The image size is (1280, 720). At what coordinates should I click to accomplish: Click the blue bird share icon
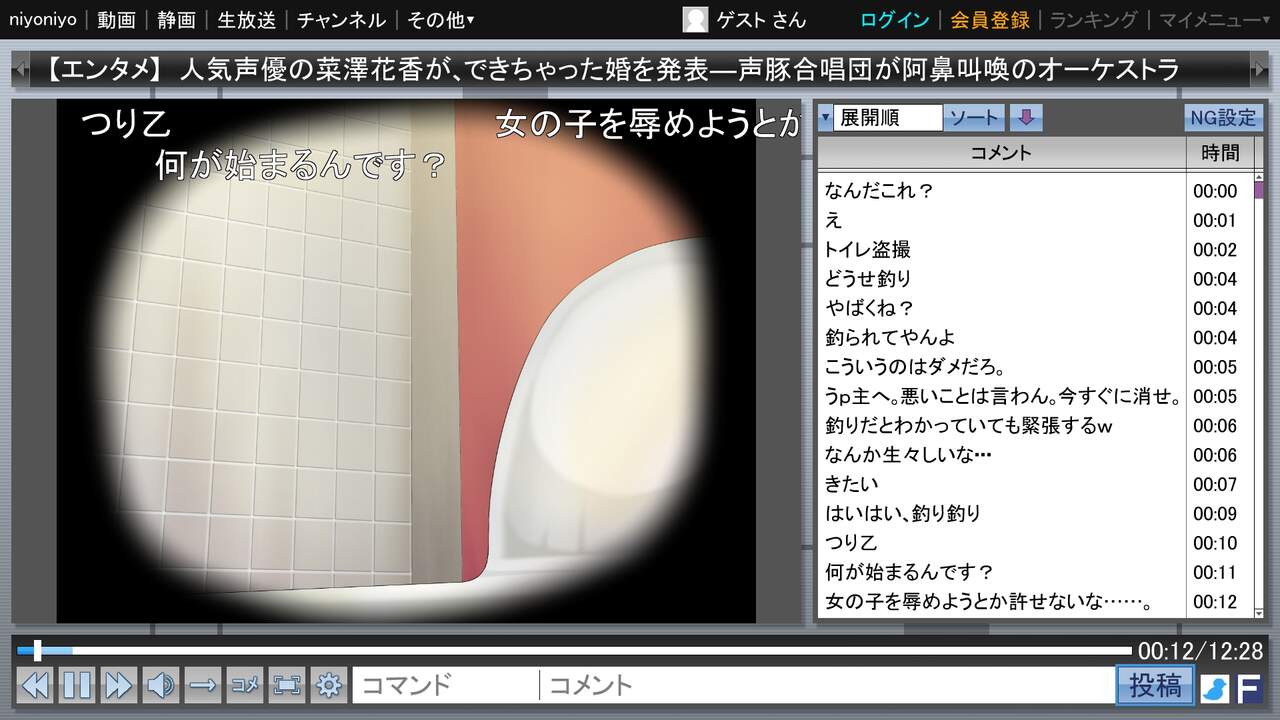click(x=1214, y=687)
